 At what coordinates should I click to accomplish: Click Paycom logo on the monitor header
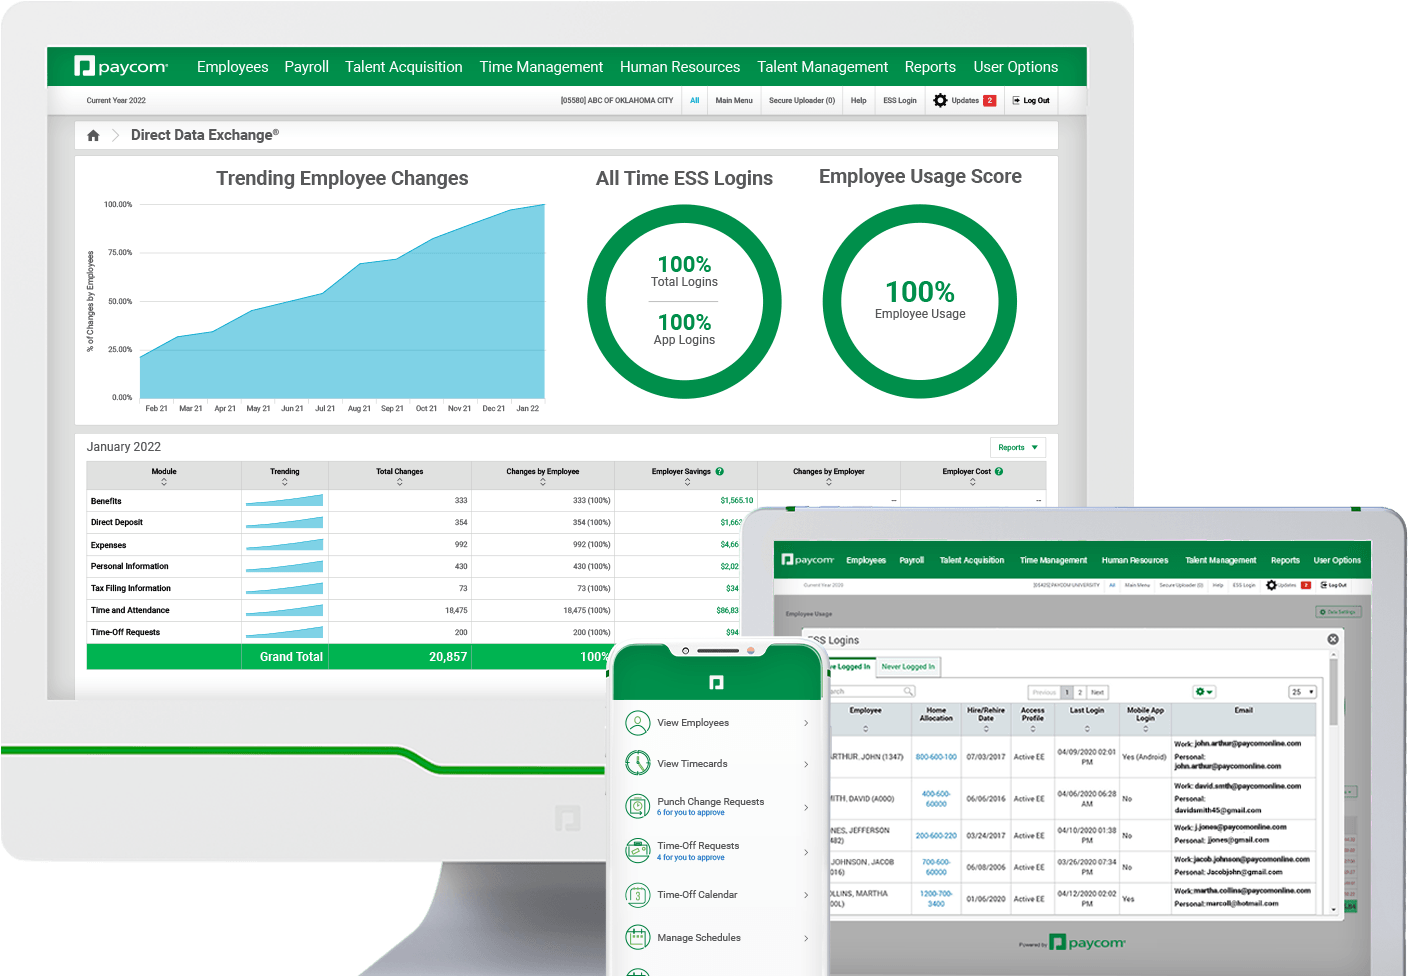(x=121, y=67)
